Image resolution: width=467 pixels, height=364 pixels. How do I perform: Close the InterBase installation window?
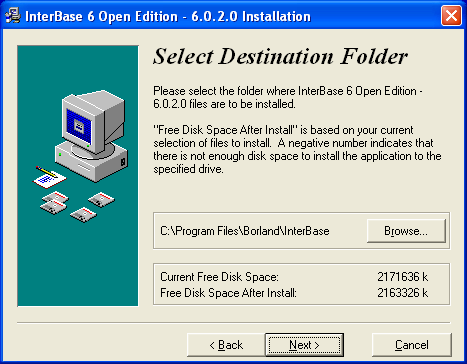451,15
